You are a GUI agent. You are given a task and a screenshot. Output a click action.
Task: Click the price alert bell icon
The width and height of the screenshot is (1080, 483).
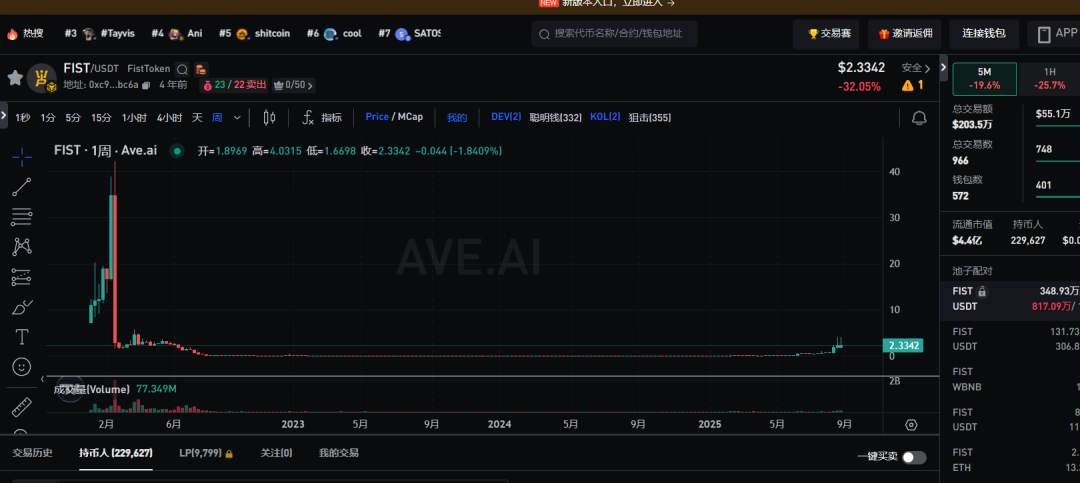(919, 118)
